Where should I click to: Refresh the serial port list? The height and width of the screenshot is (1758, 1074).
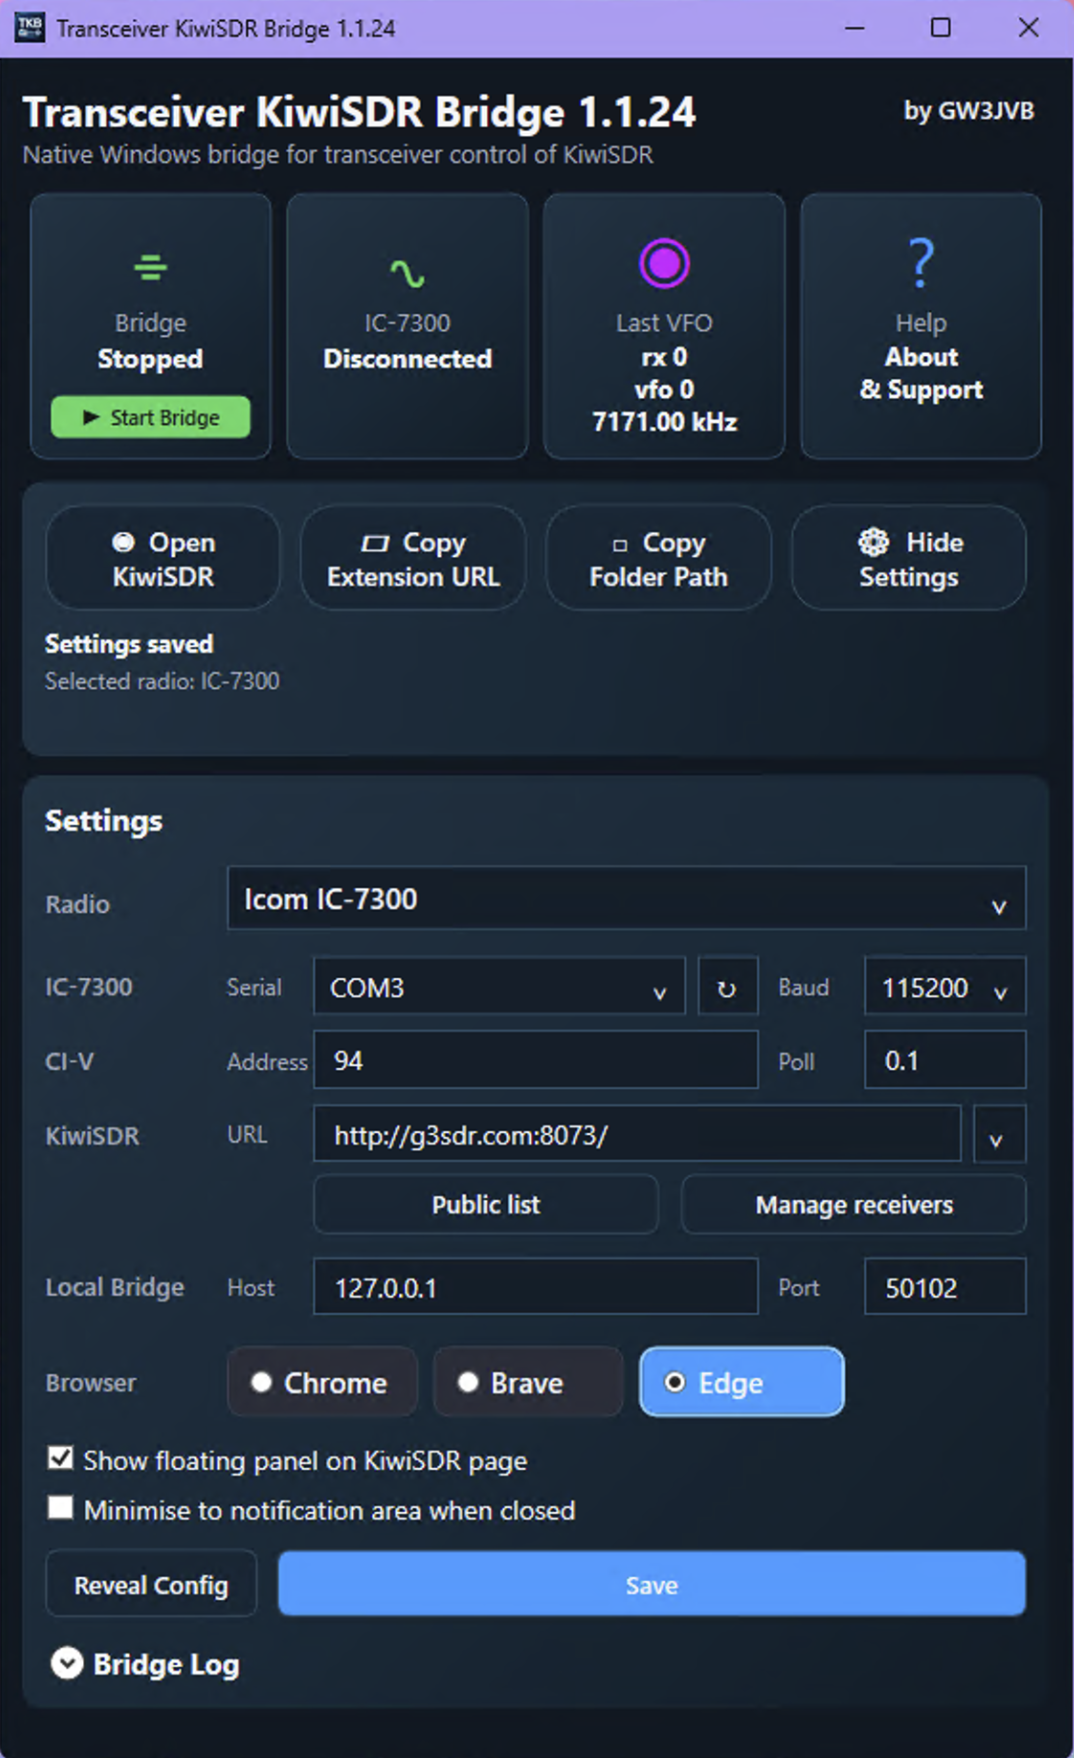[727, 987]
